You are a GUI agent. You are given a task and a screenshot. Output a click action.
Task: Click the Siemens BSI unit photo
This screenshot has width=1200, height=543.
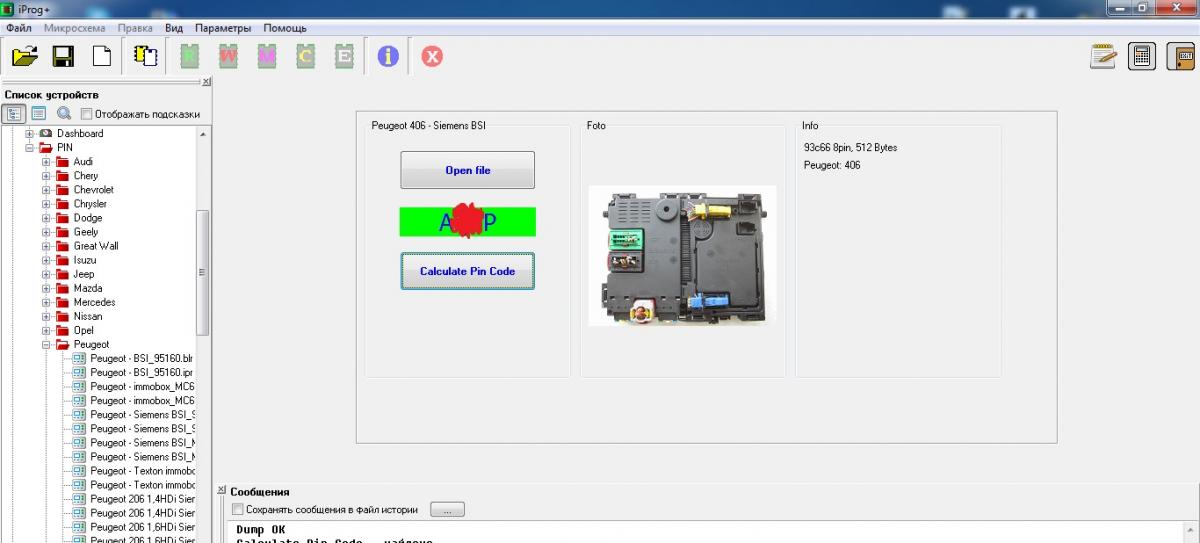point(682,255)
